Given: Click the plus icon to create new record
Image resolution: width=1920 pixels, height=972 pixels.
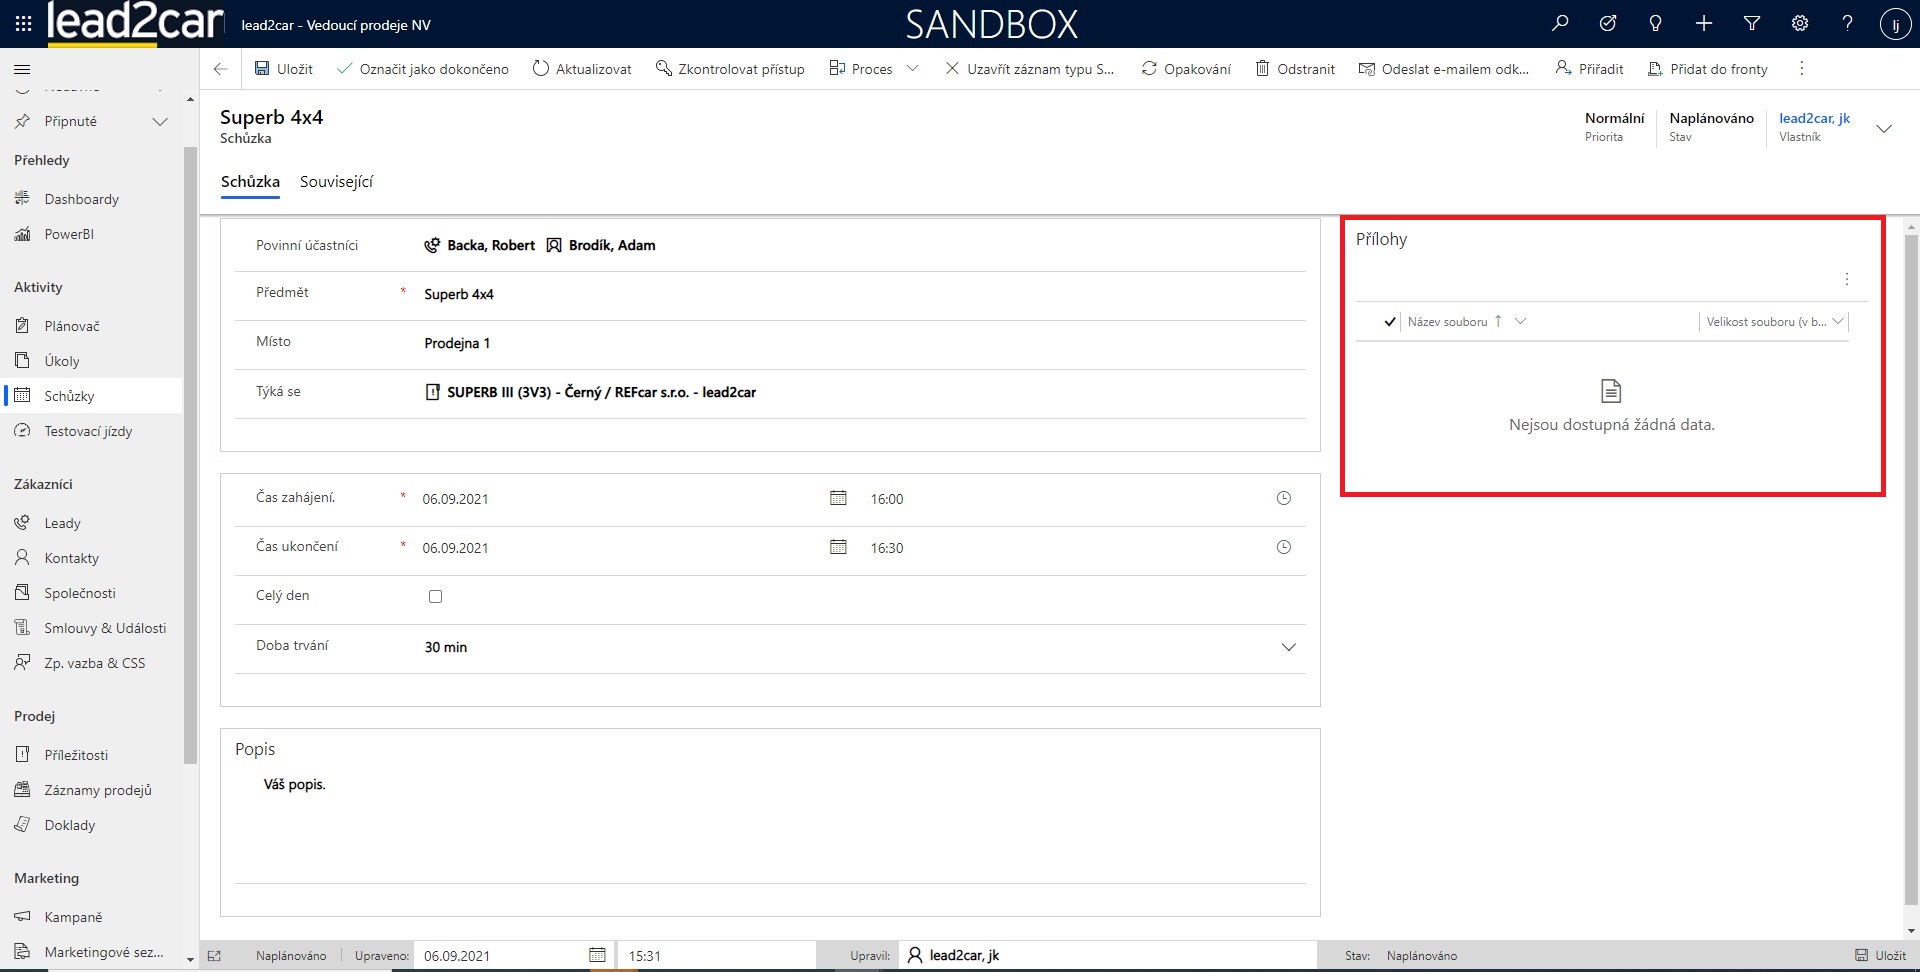Looking at the screenshot, I should click(1704, 24).
